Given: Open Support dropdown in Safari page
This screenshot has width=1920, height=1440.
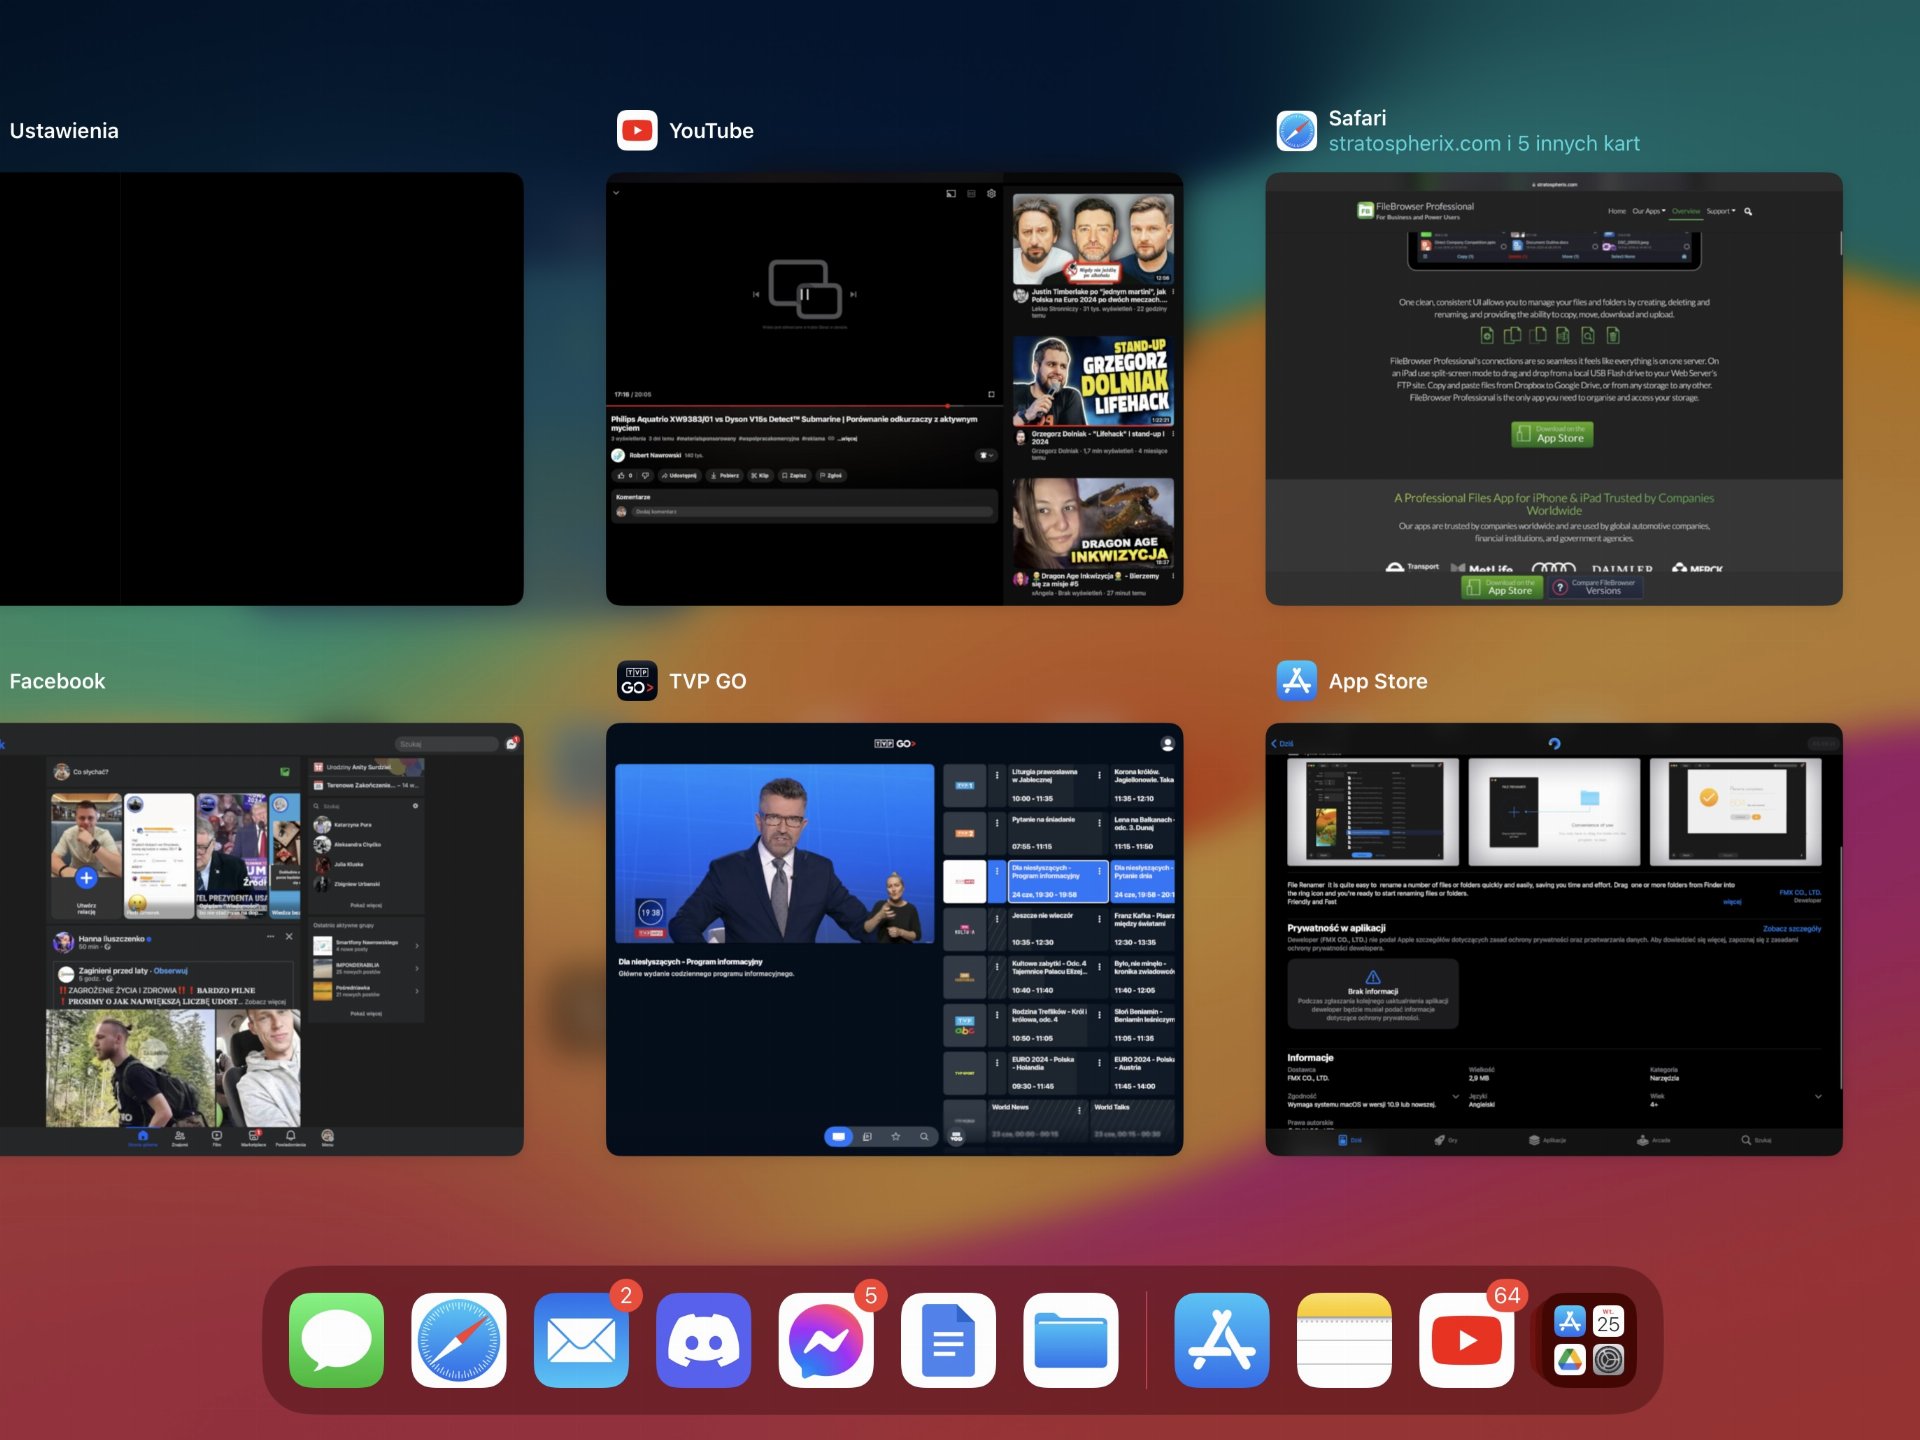Looking at the screenshot, I should click(1721, 211).
